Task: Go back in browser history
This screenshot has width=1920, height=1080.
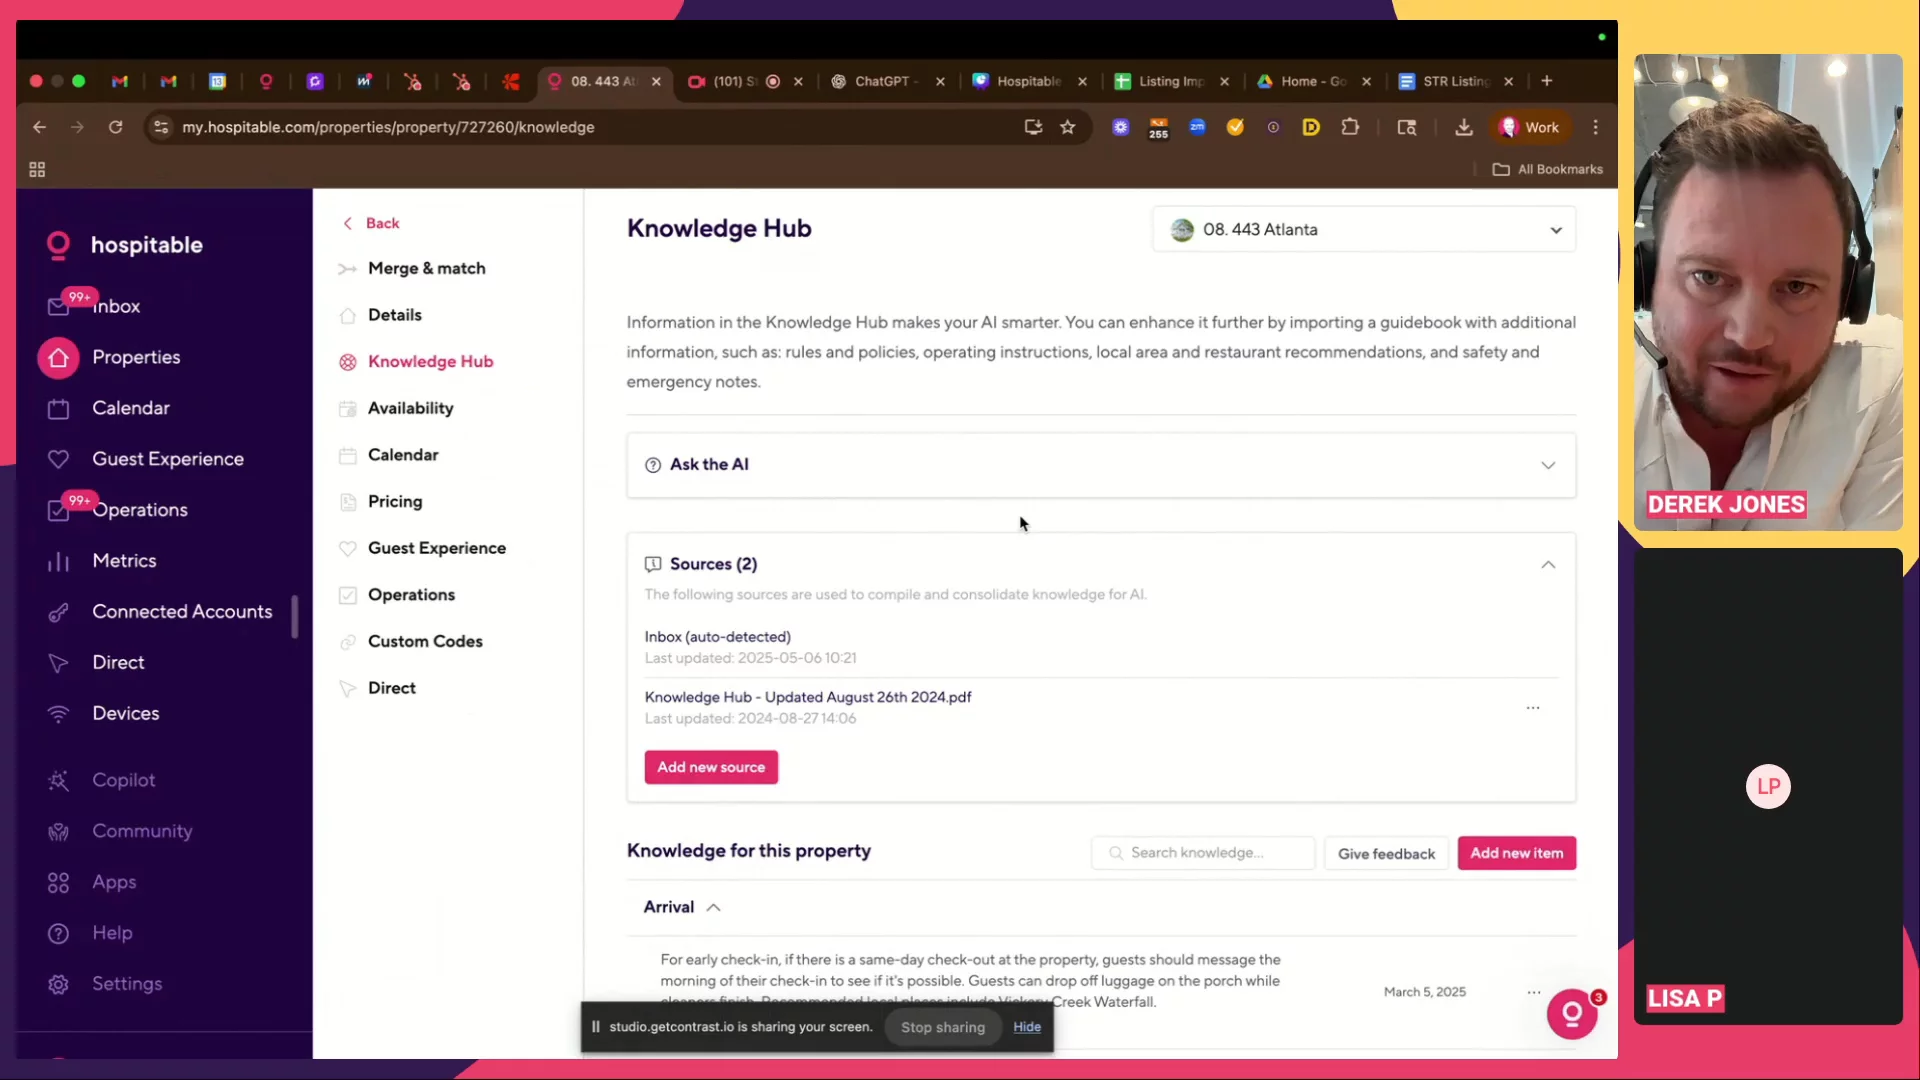Action: [39, 127]
